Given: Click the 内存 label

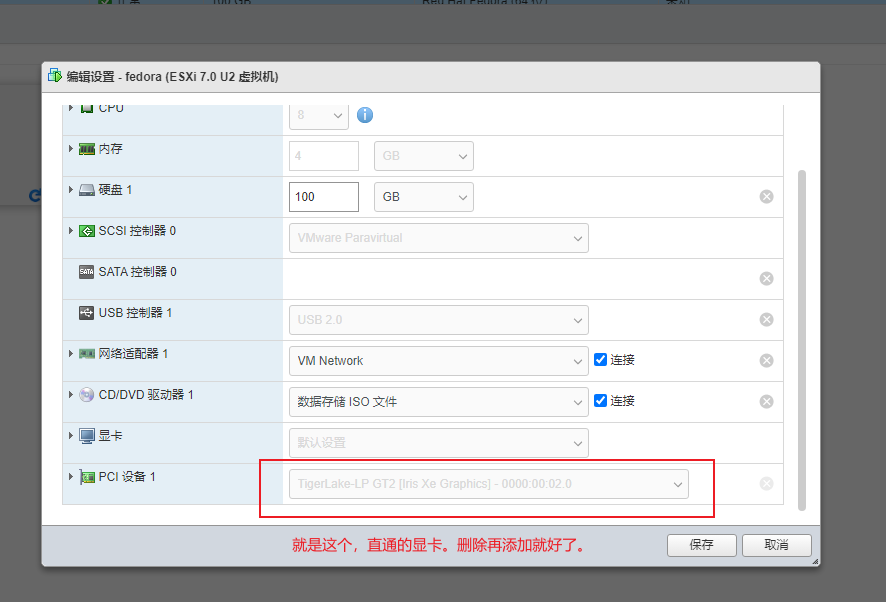Looking at the screenshot, I should coord(111,149).
